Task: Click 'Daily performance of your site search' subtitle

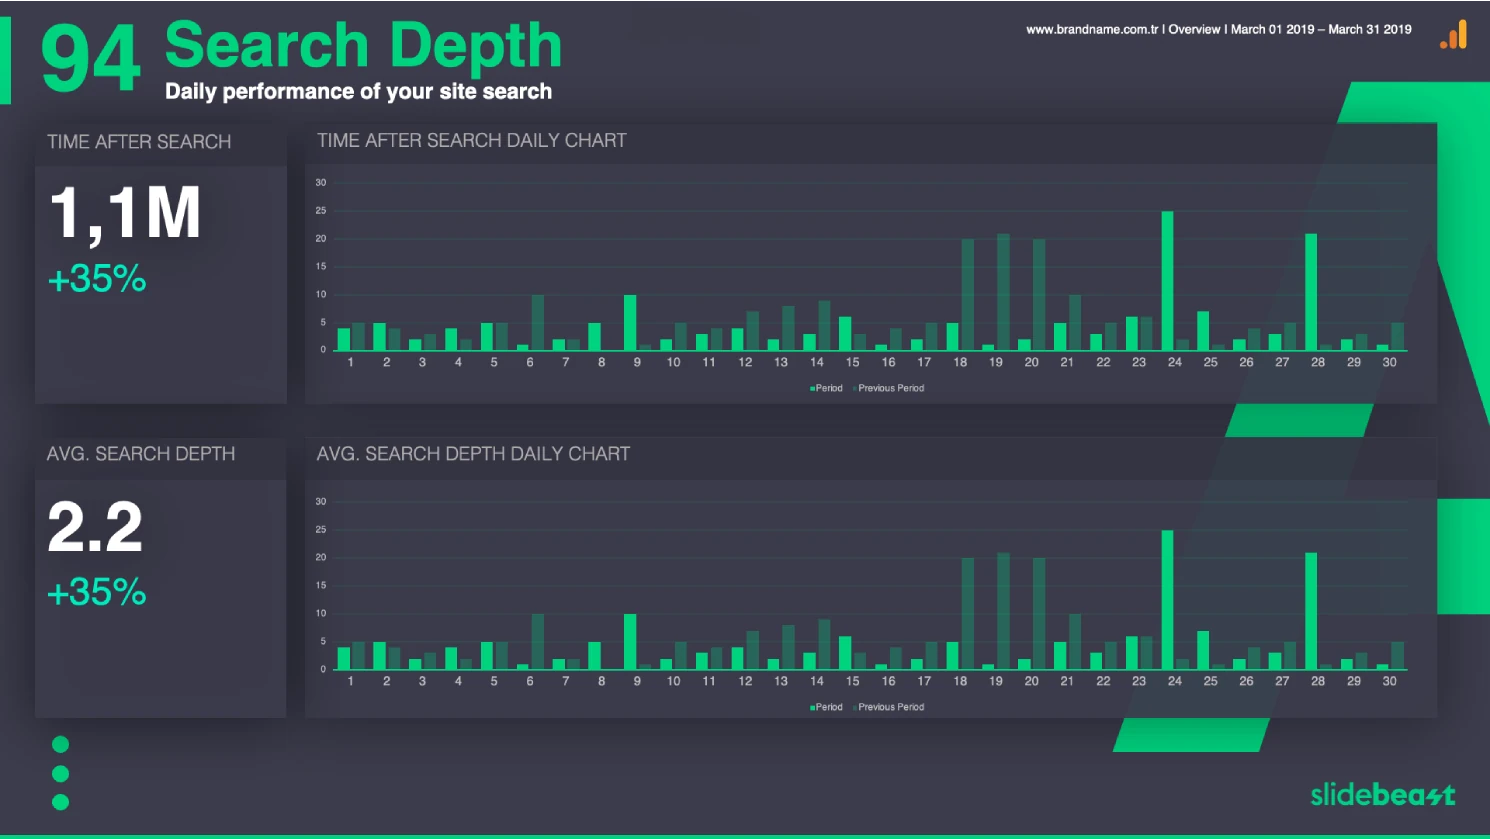Action: 358,91
